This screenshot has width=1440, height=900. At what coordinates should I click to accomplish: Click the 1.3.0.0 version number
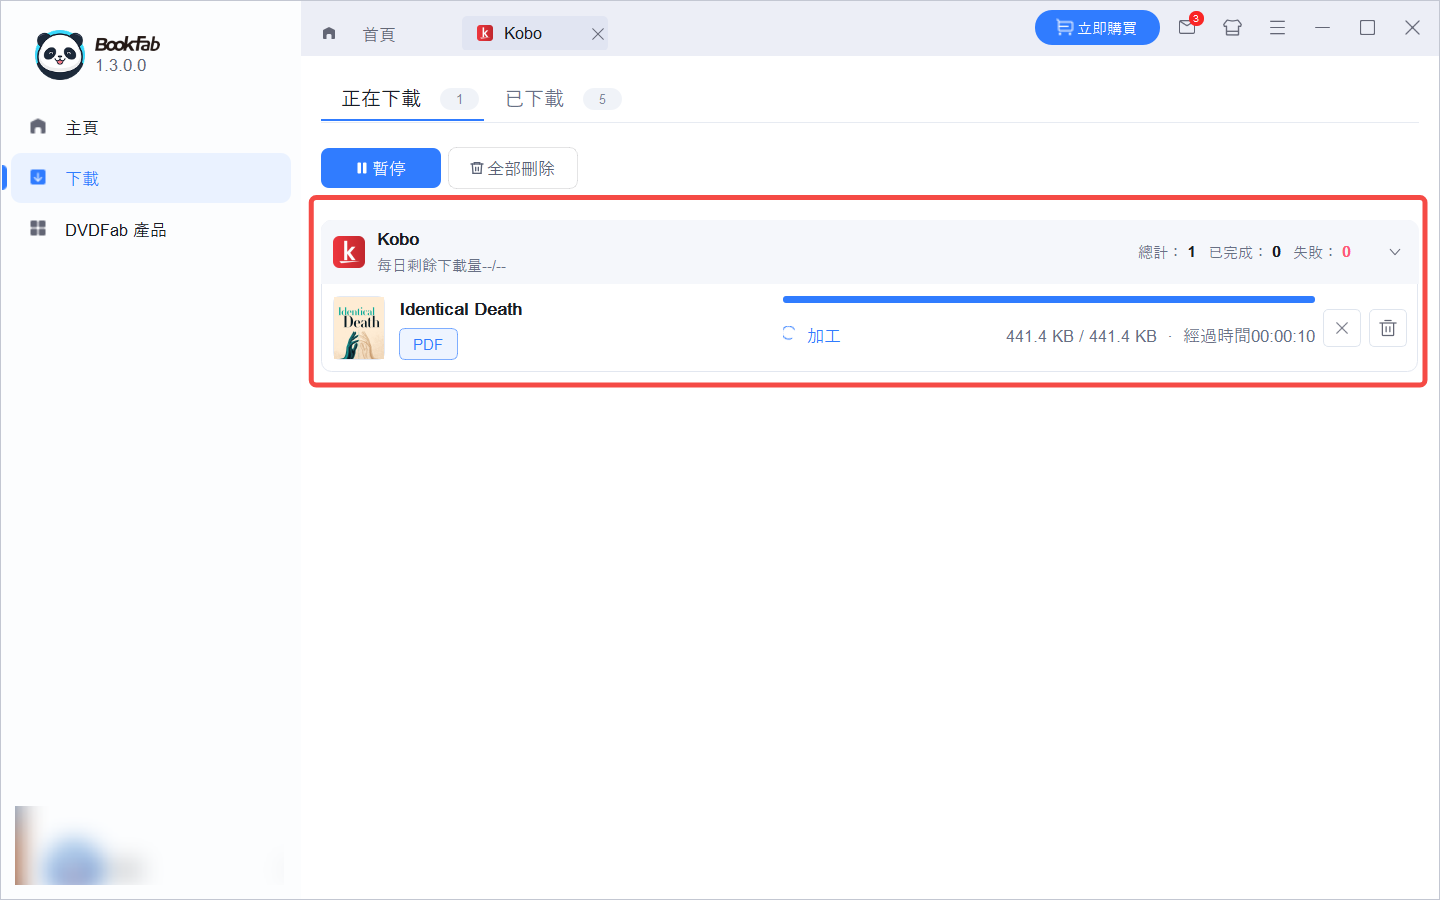[121, 65]
